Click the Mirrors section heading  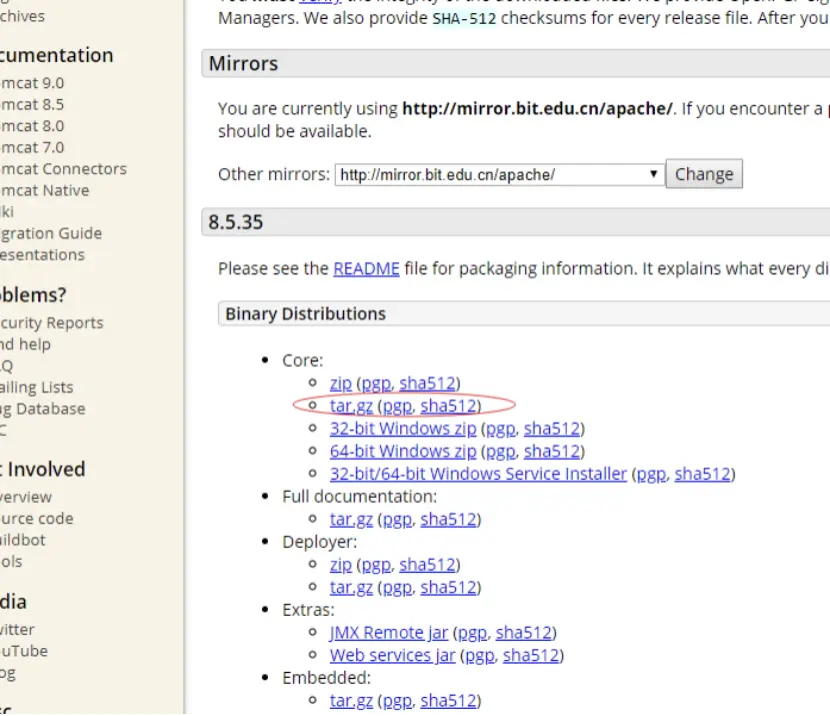[x=243, y=64]
